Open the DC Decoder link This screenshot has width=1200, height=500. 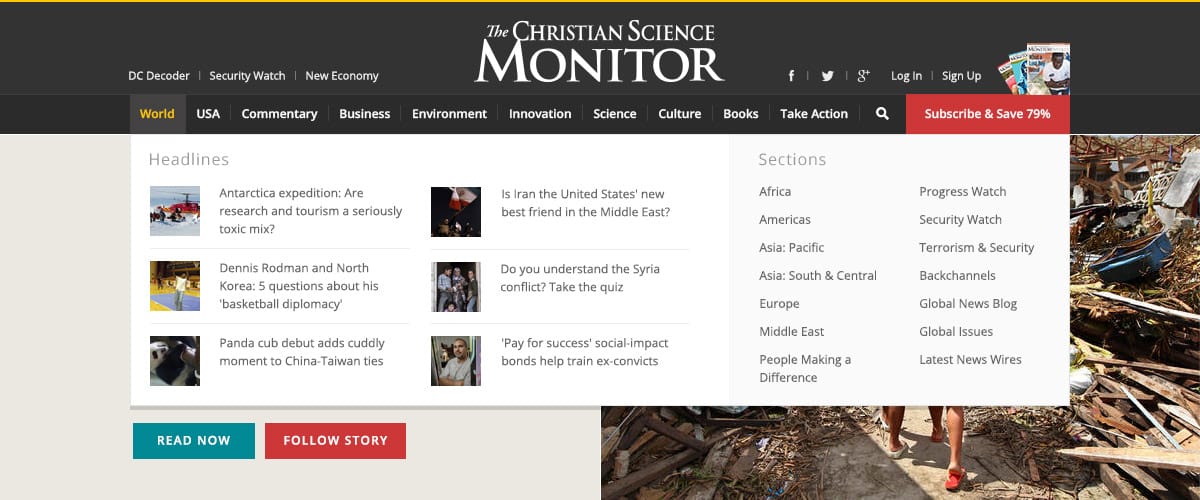point(158,76)
